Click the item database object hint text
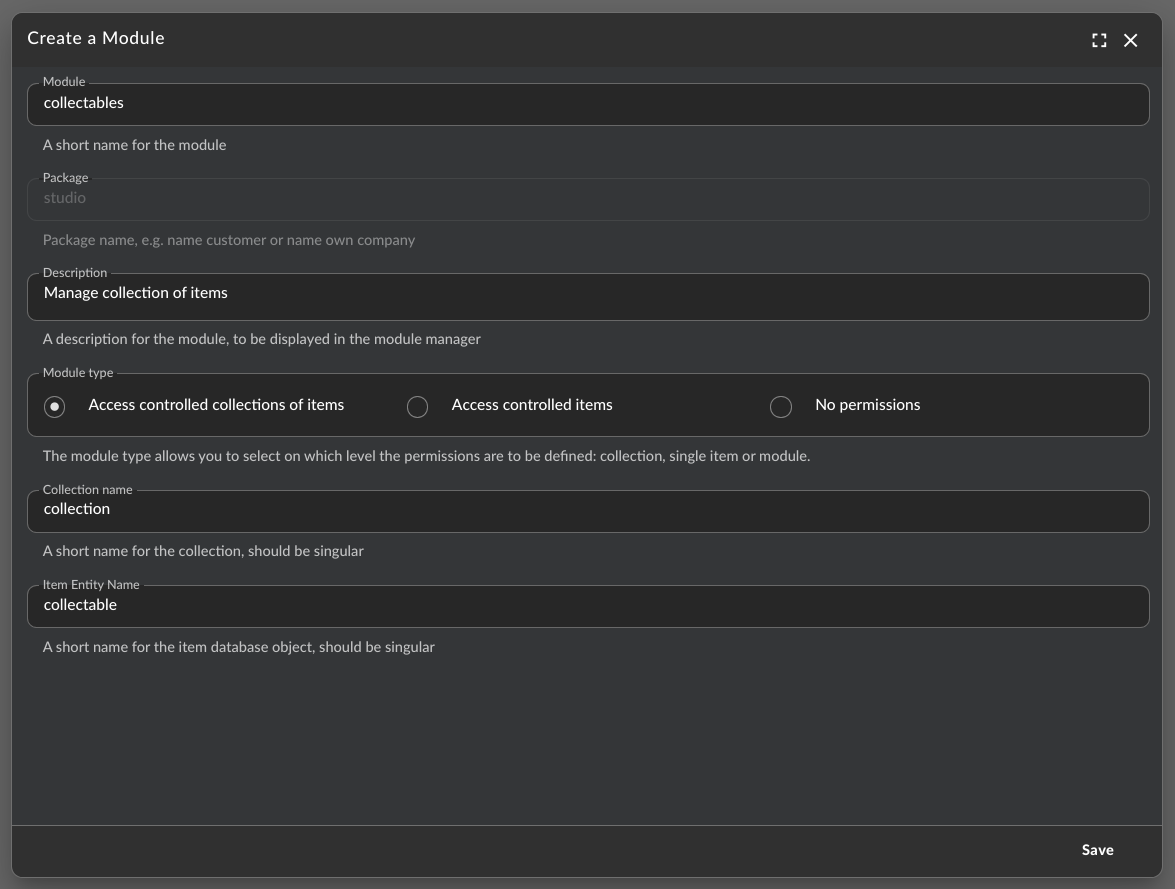1175x889 pixels. coord(238,647)
